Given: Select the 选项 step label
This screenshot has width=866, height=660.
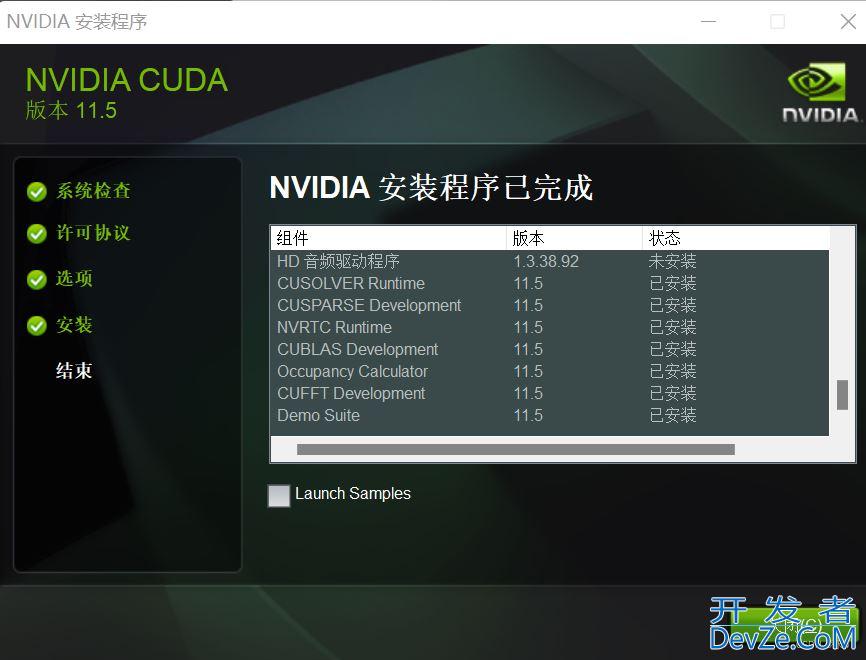Looking at the screenshot, I should (74, 278).
